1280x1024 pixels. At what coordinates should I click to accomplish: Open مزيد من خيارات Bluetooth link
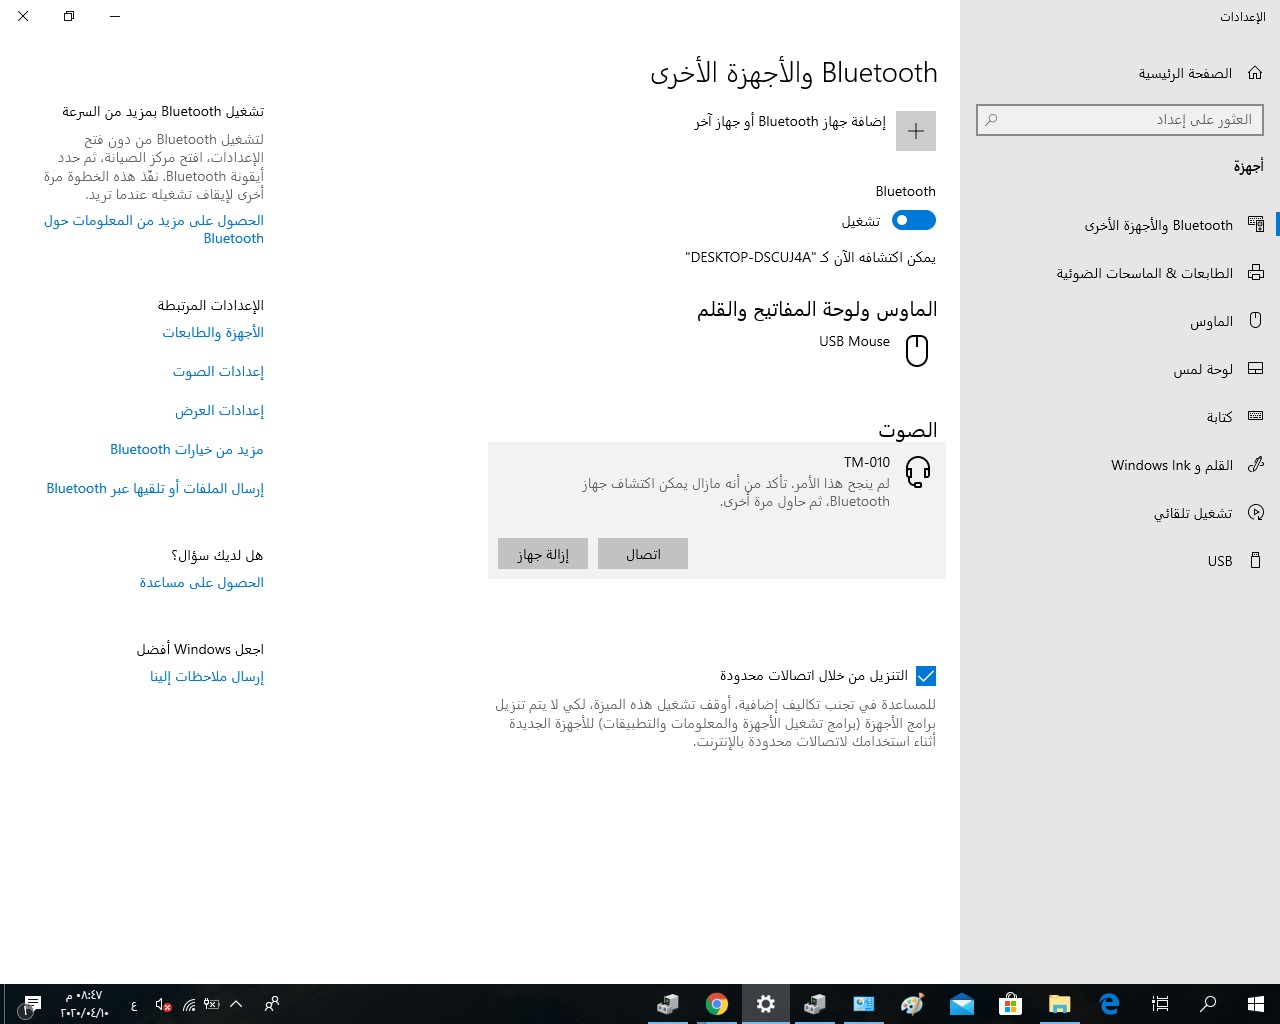click(187, 450)
